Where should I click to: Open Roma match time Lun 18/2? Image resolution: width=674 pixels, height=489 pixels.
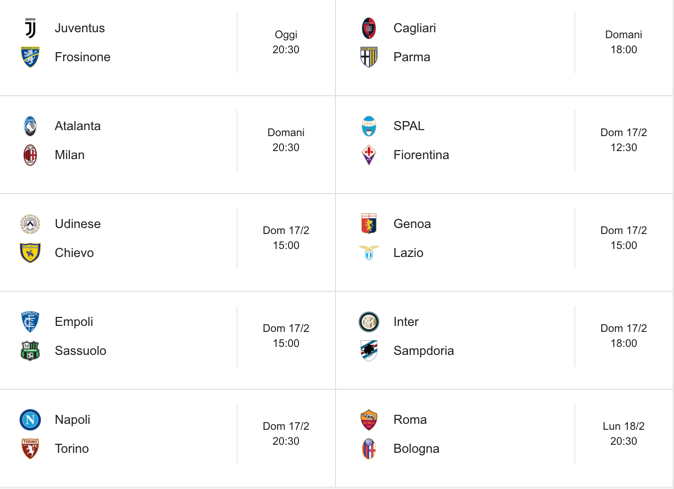click(624, 434)
